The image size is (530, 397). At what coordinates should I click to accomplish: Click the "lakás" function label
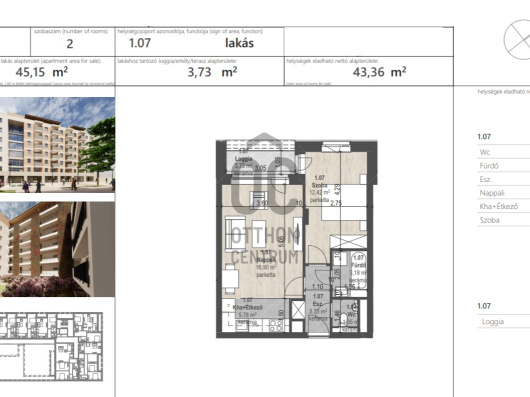click(x=239, y=43)
